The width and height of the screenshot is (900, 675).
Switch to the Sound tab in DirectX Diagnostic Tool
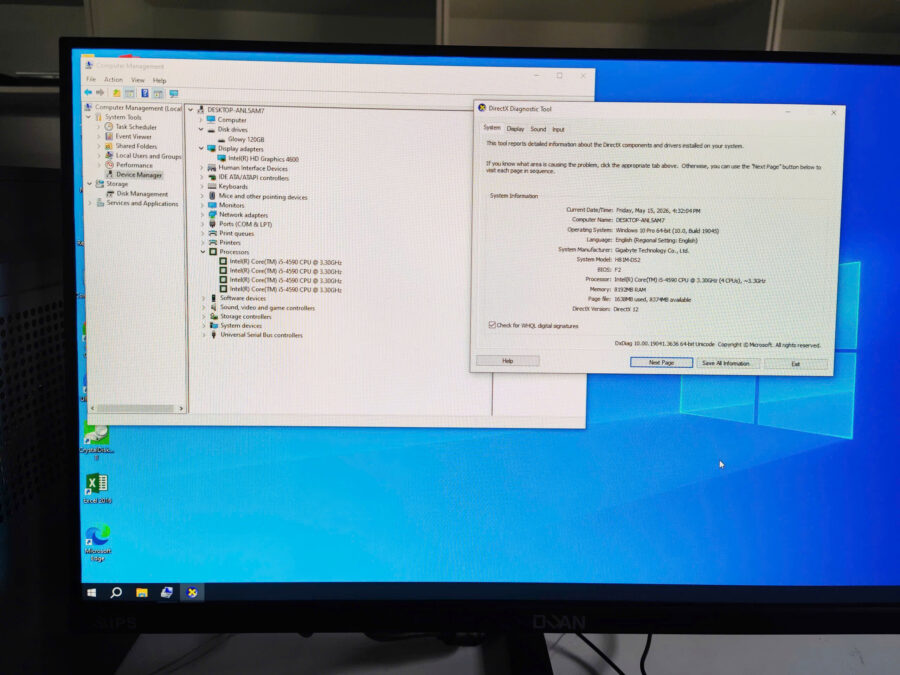click(538, 129)
